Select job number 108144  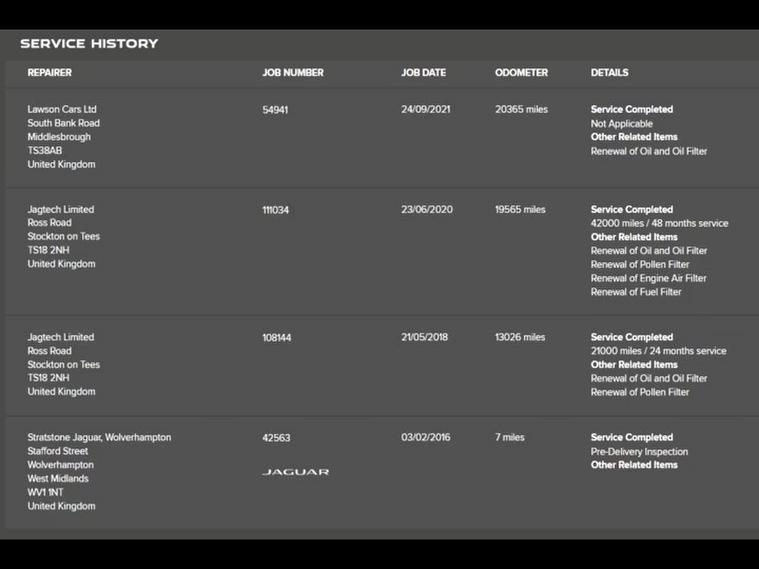(x=277, y=338)
